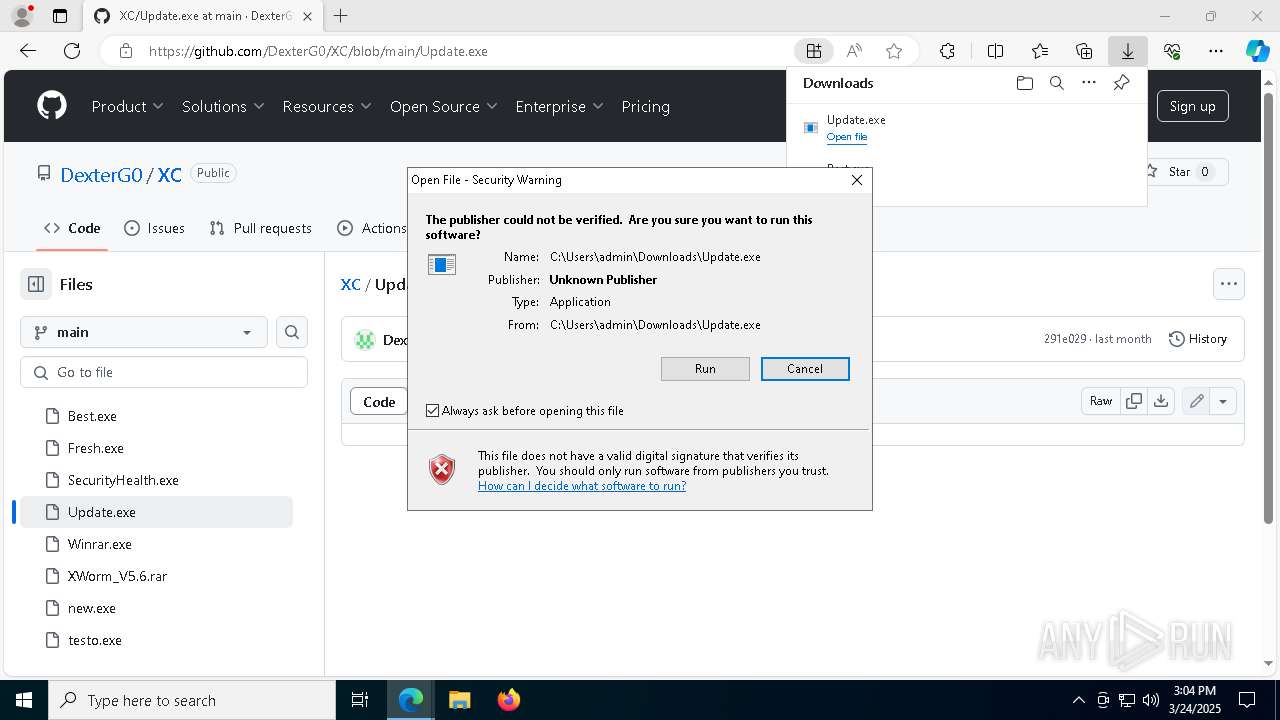Refresh the page with reload icon
Image resolution: width=1280 pixels, height=720 pixels.
point(72,51)
